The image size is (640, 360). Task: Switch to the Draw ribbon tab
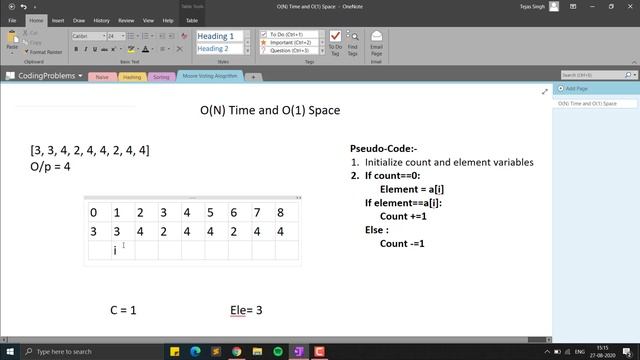[79, 20]
